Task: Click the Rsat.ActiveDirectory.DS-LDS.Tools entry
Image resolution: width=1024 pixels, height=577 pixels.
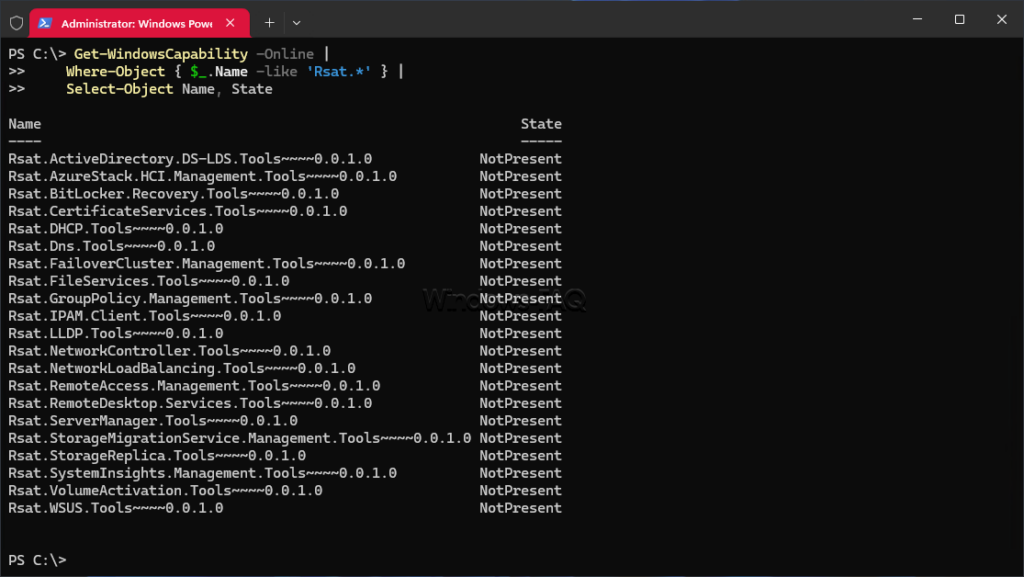Action: click(x=190, y=159)
